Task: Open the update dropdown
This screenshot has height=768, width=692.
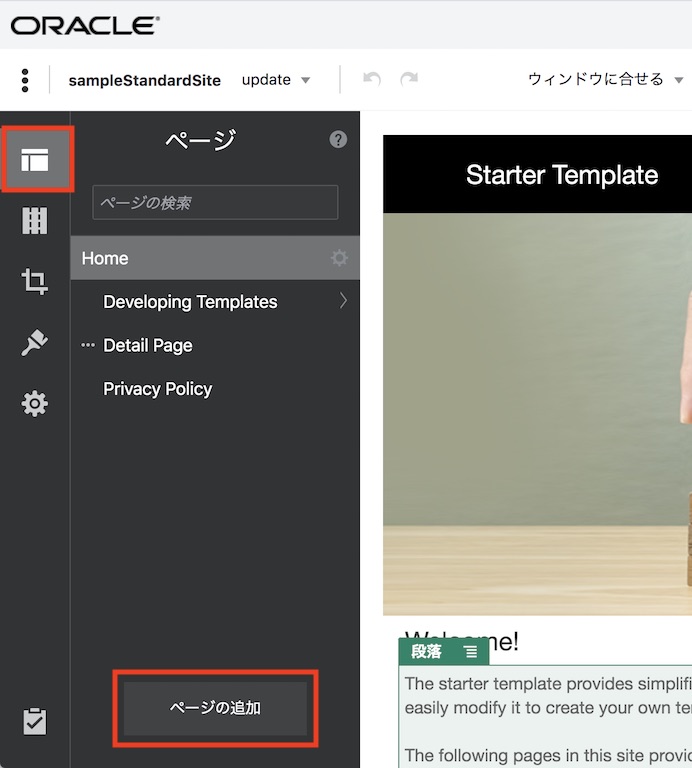Action: click(276, 80)
